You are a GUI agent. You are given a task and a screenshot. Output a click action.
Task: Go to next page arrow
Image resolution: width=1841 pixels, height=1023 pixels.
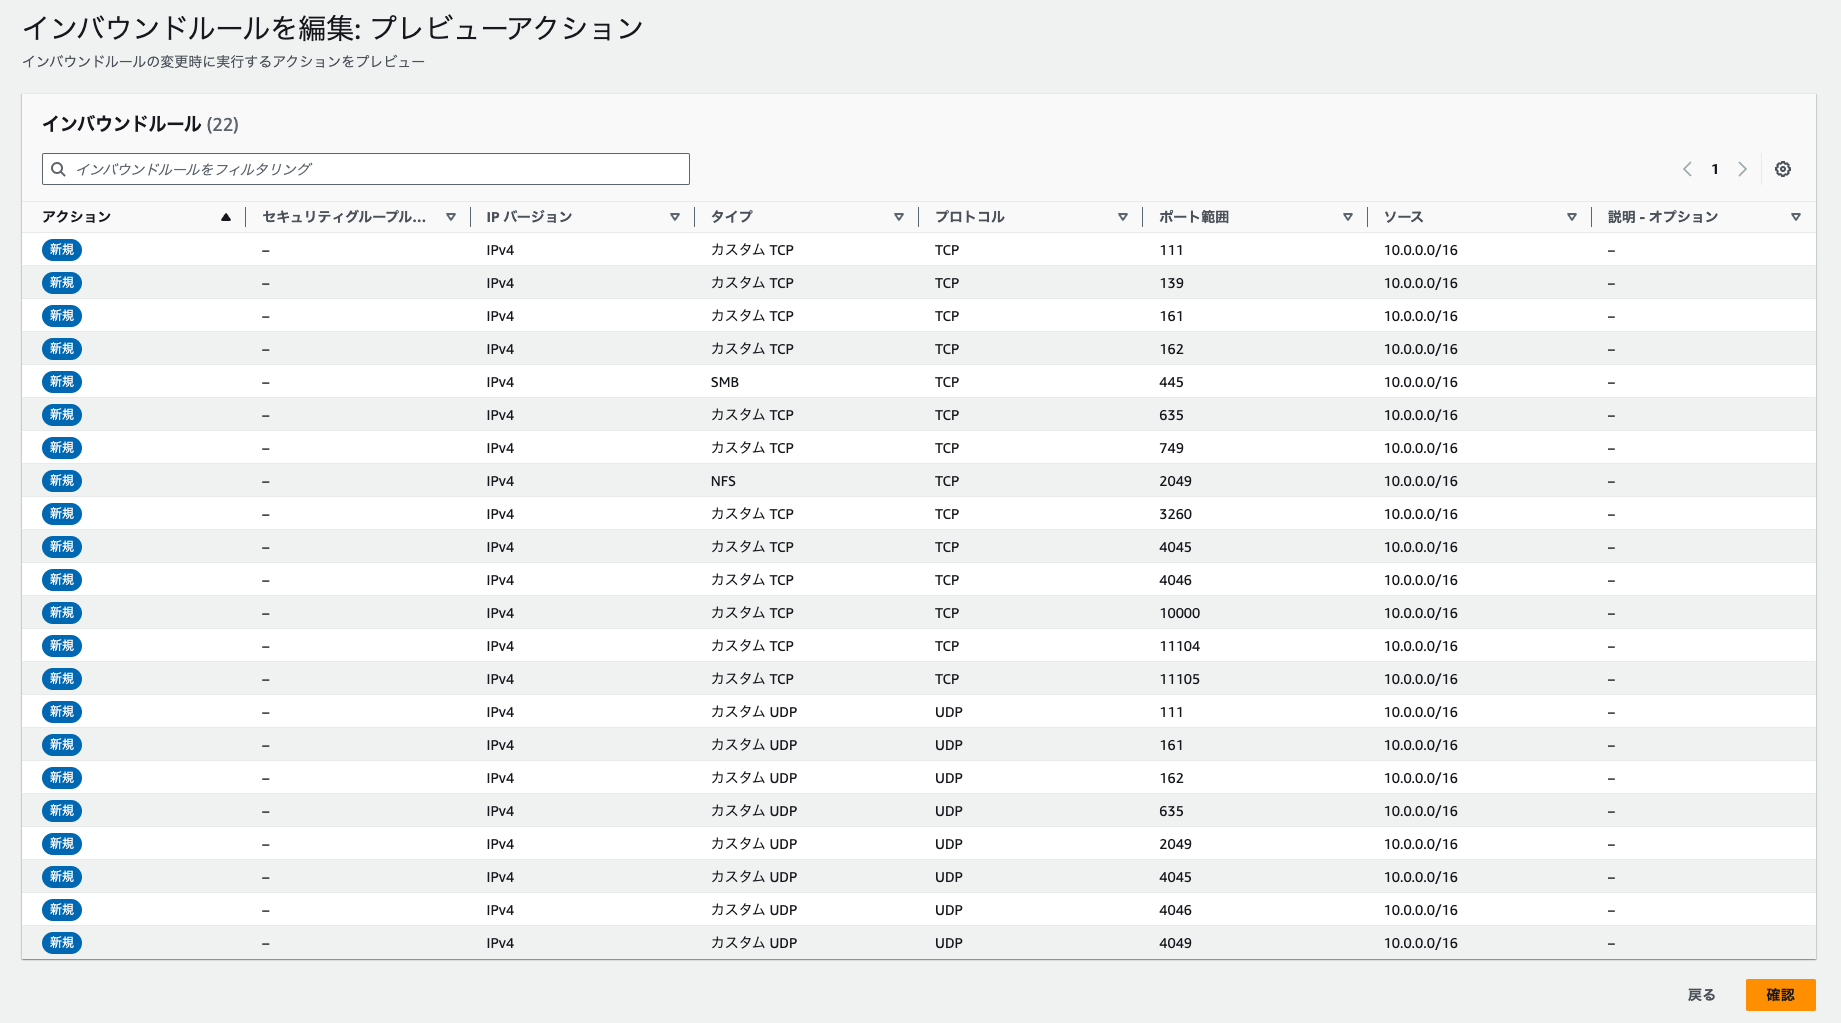[1742, 169]
